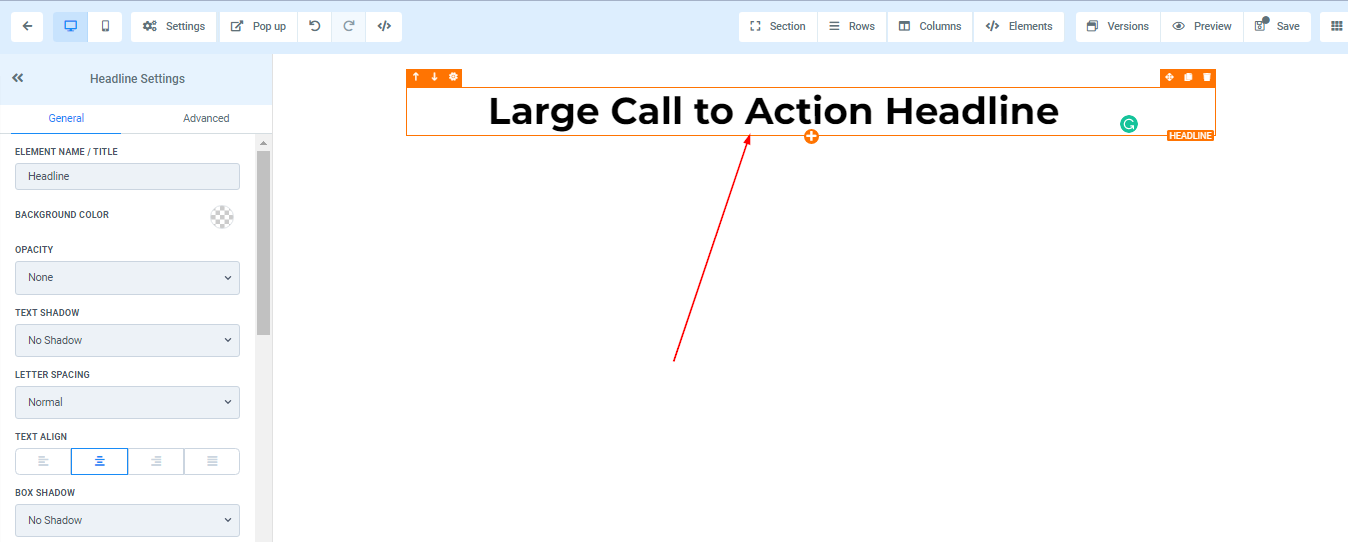Add new element with orange plus
This screenshot has width=1348, height=542.
tap(811, 136)
